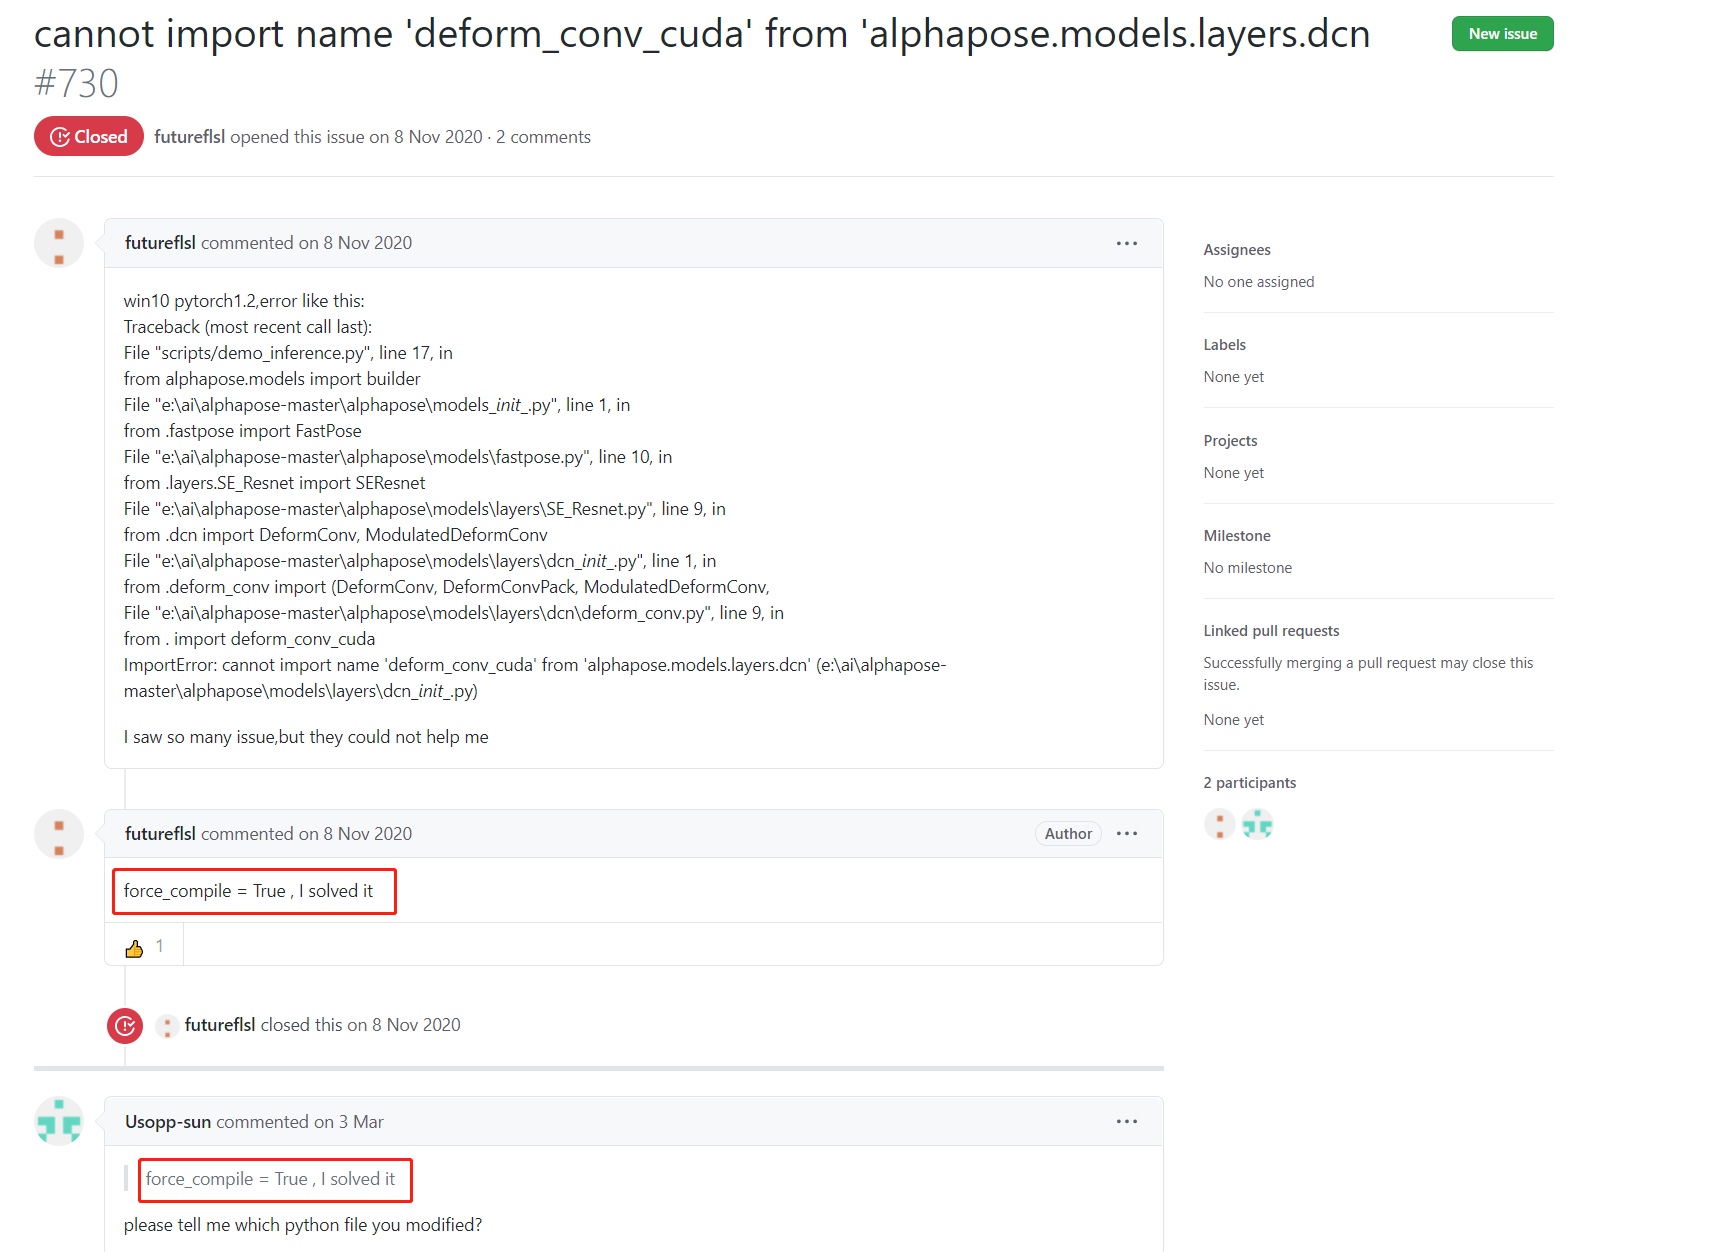Click the '2 participants' heading
This screenshot has width=1729, height=1252.
click(1249, 783)
